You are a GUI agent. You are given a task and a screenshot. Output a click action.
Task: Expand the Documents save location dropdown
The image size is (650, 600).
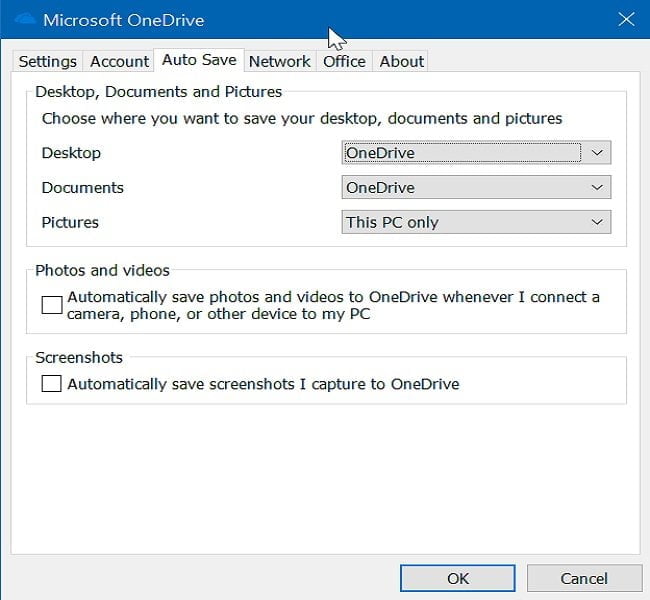[476, 187]
